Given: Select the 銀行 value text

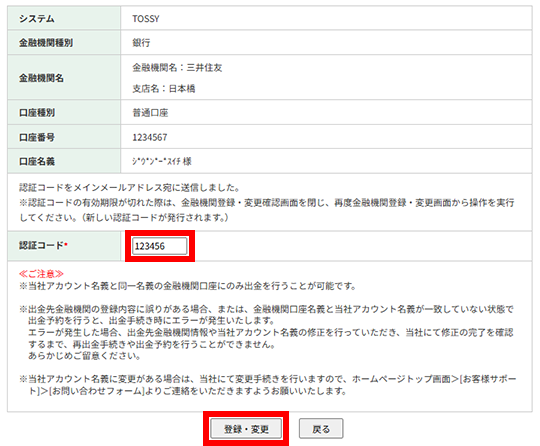Looking at the screenshot, I should point(141,43).
